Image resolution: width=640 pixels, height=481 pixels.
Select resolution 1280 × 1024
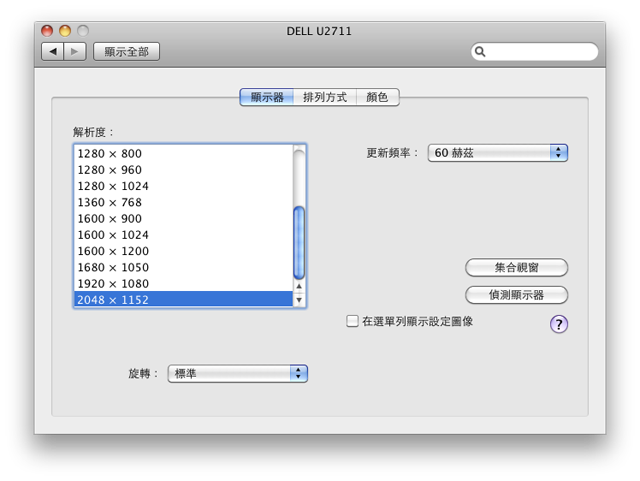click(184, 186)
